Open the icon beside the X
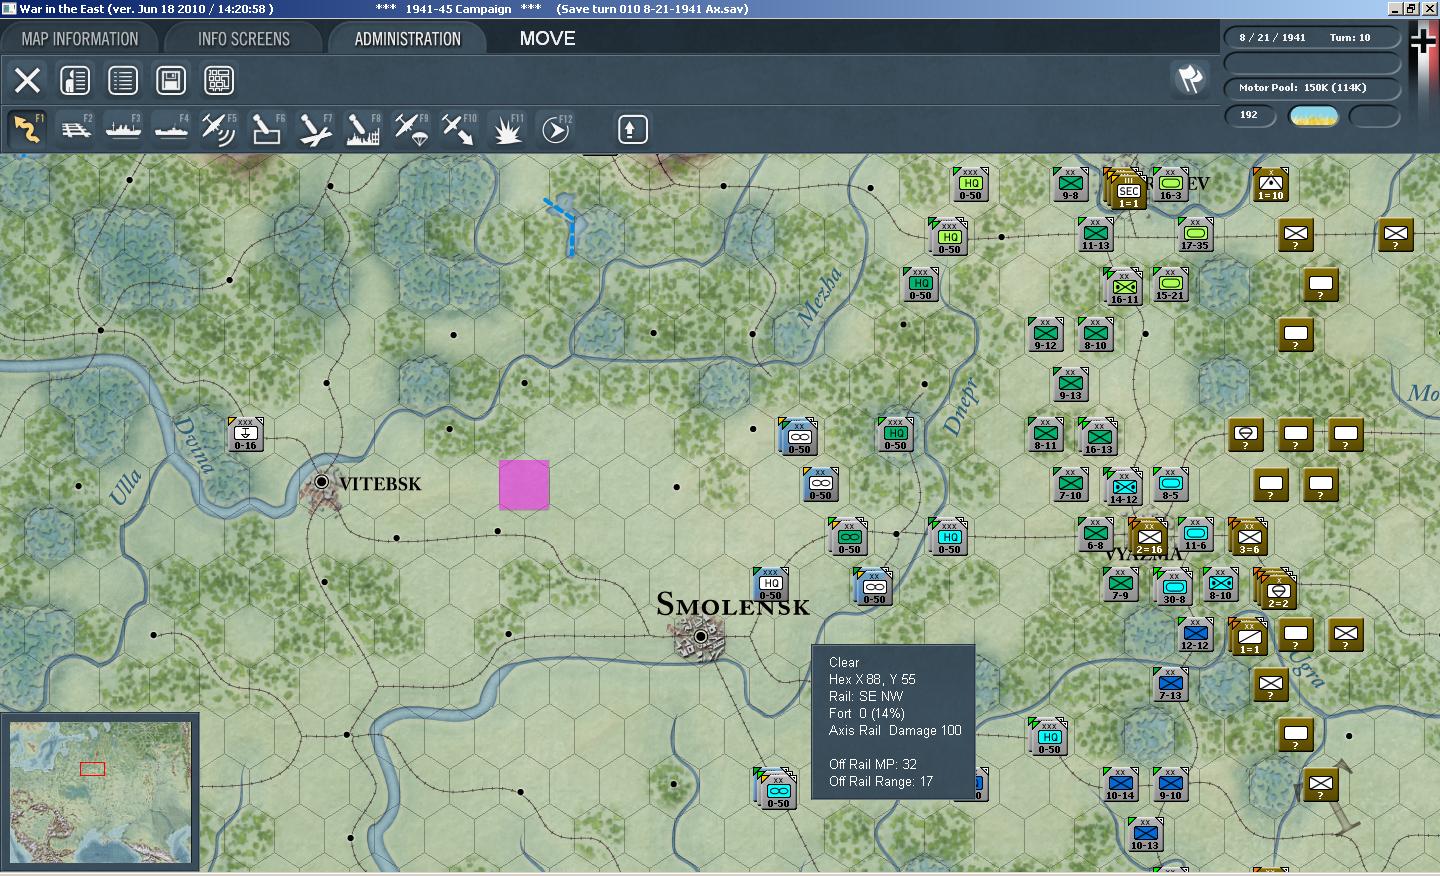The image size is (1440, 876). pyautogui.click(x=75, y=80)
